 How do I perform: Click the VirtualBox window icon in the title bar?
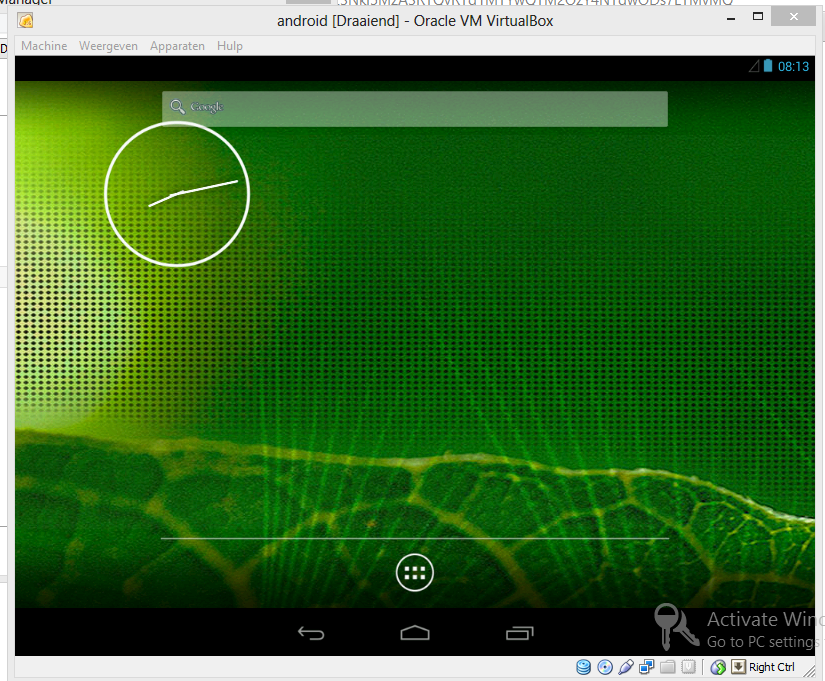pos(25,21)
